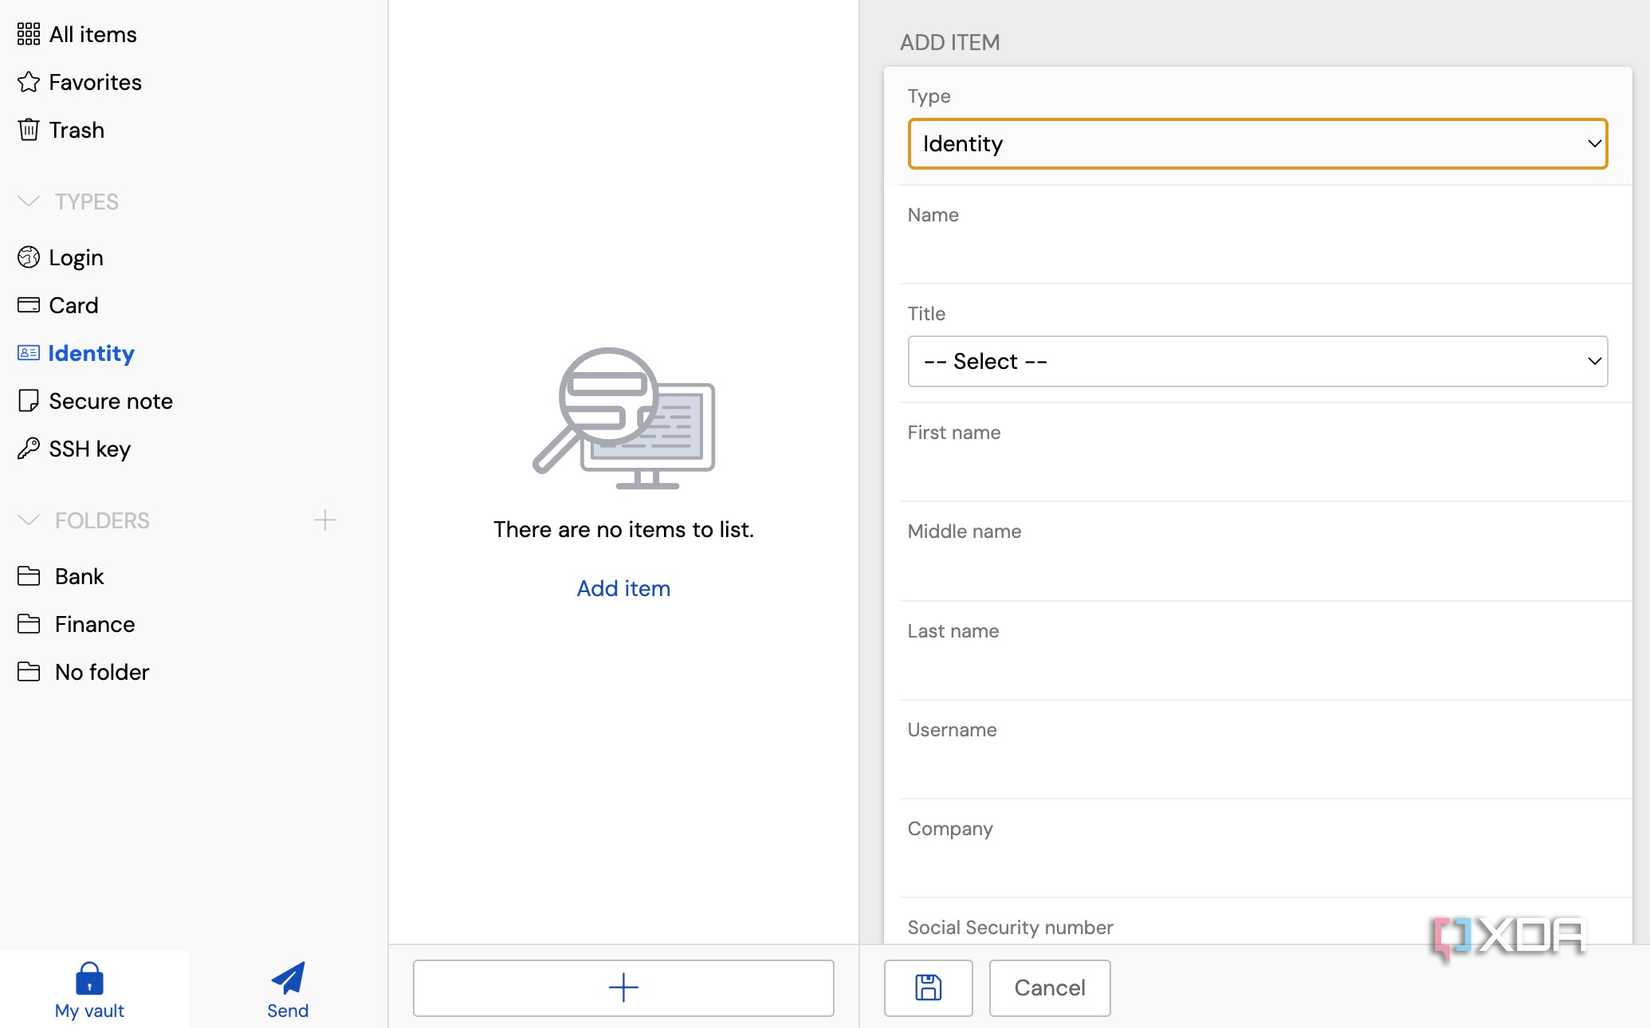
Task: Click the No folder icon
Action: [28, 672]
